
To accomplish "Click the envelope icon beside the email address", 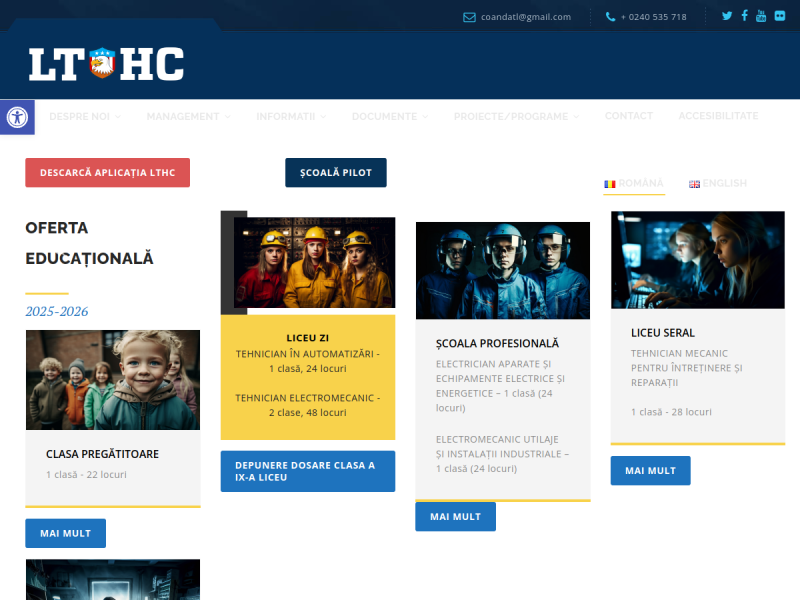I will point(467,16).
